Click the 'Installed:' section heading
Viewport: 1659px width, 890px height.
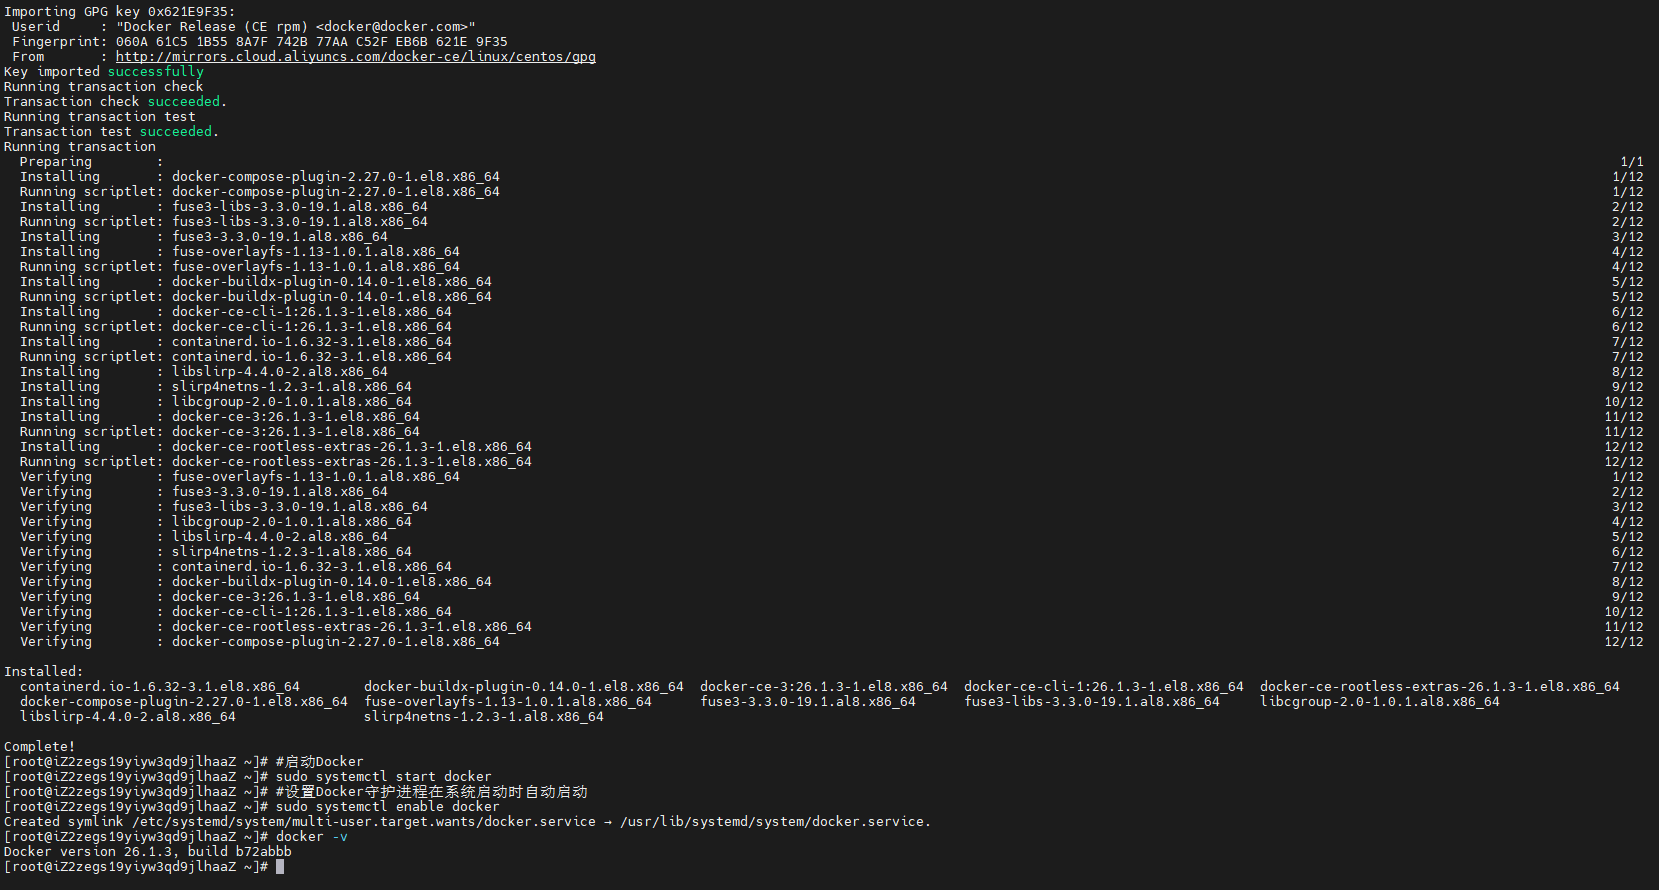point(44,672)
